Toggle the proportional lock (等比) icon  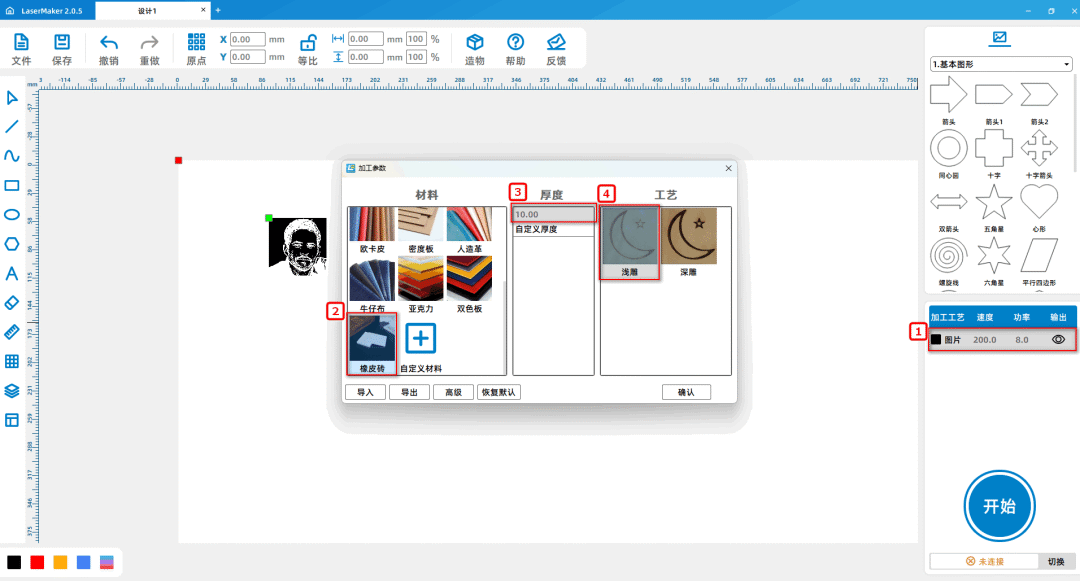pos(308,42)
